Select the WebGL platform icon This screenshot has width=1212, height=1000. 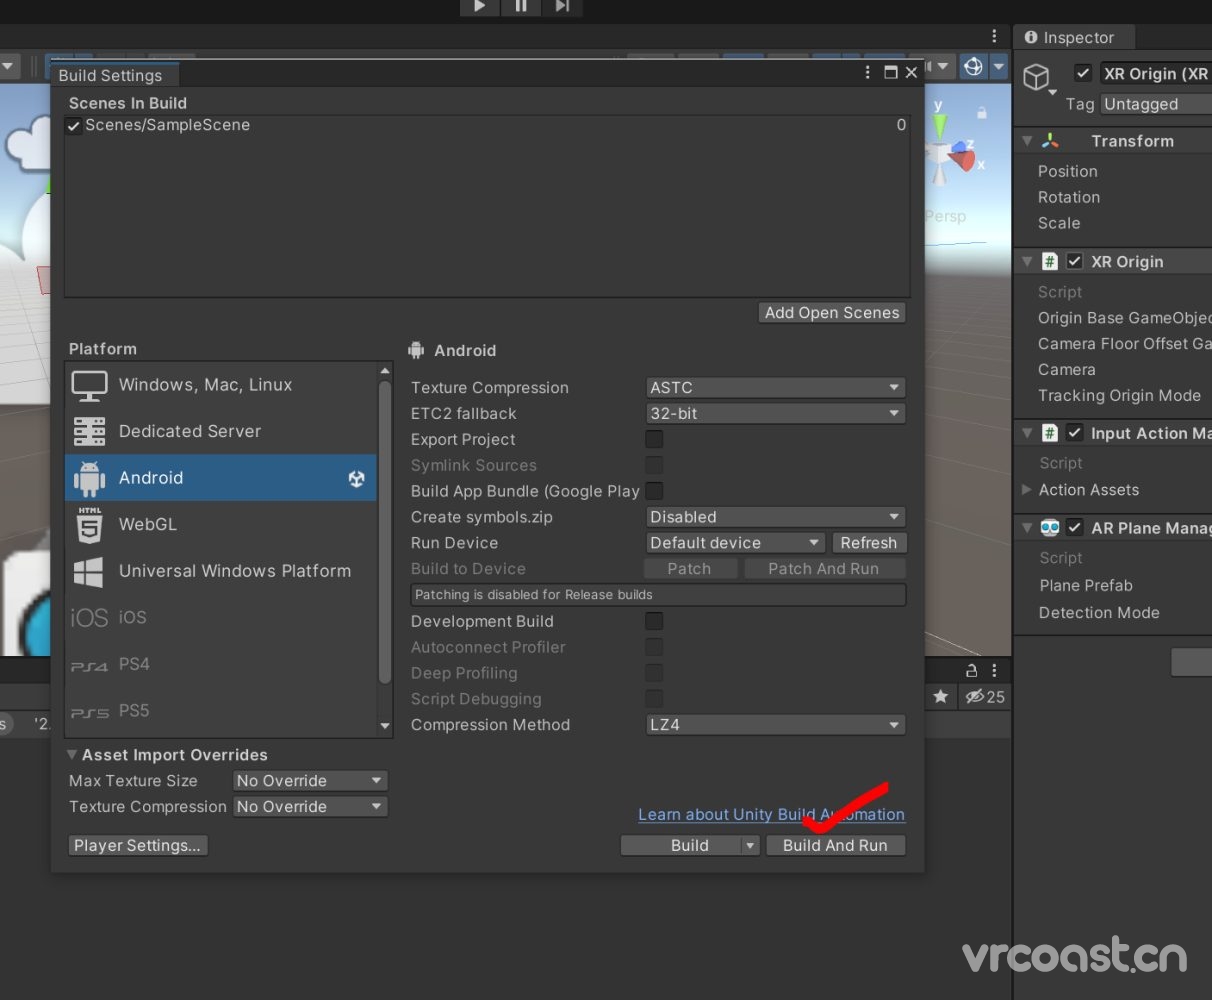coord(89,524)
